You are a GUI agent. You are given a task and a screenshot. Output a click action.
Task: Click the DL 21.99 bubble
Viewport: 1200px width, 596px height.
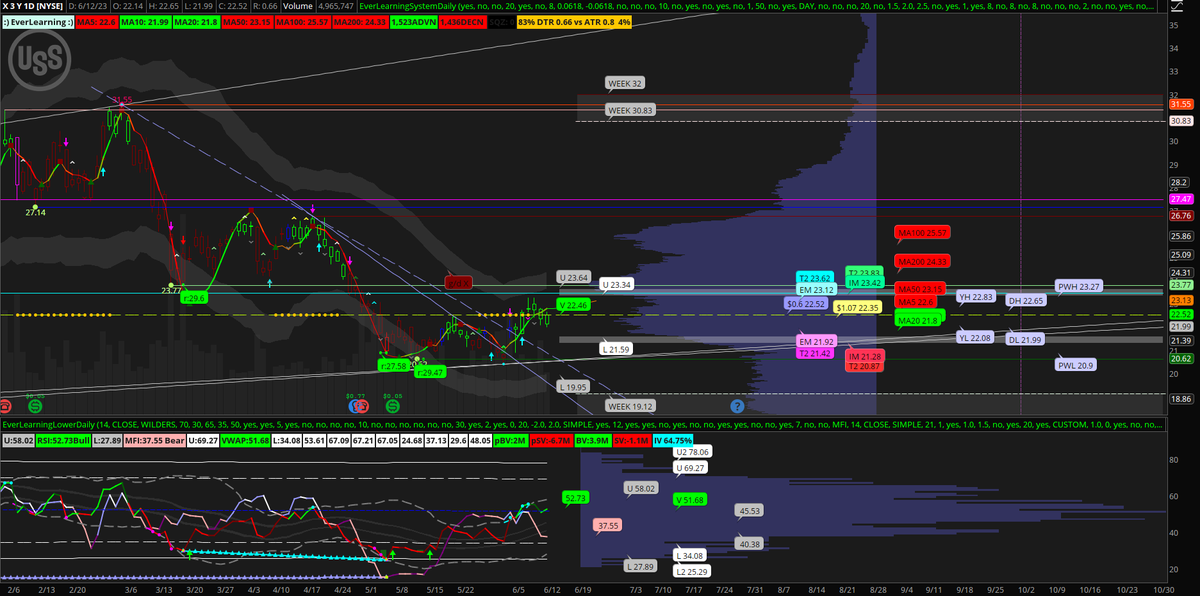pos(1026,340)
